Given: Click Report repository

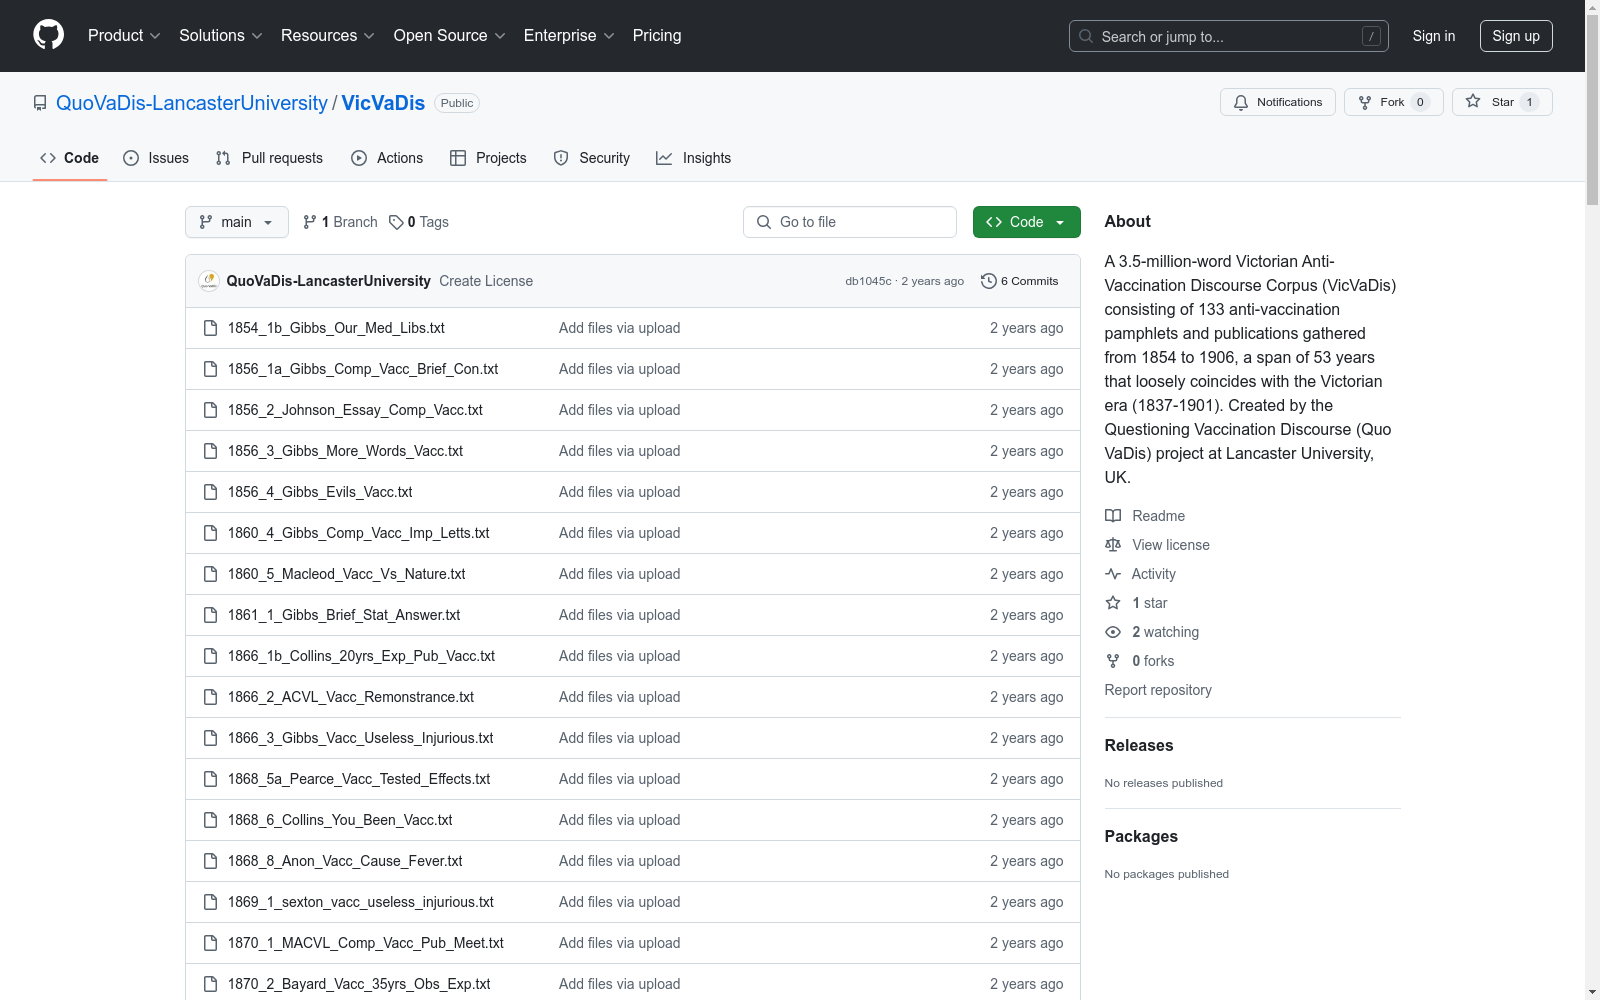Looking at the screenshot, I should tap(1158, 690).
